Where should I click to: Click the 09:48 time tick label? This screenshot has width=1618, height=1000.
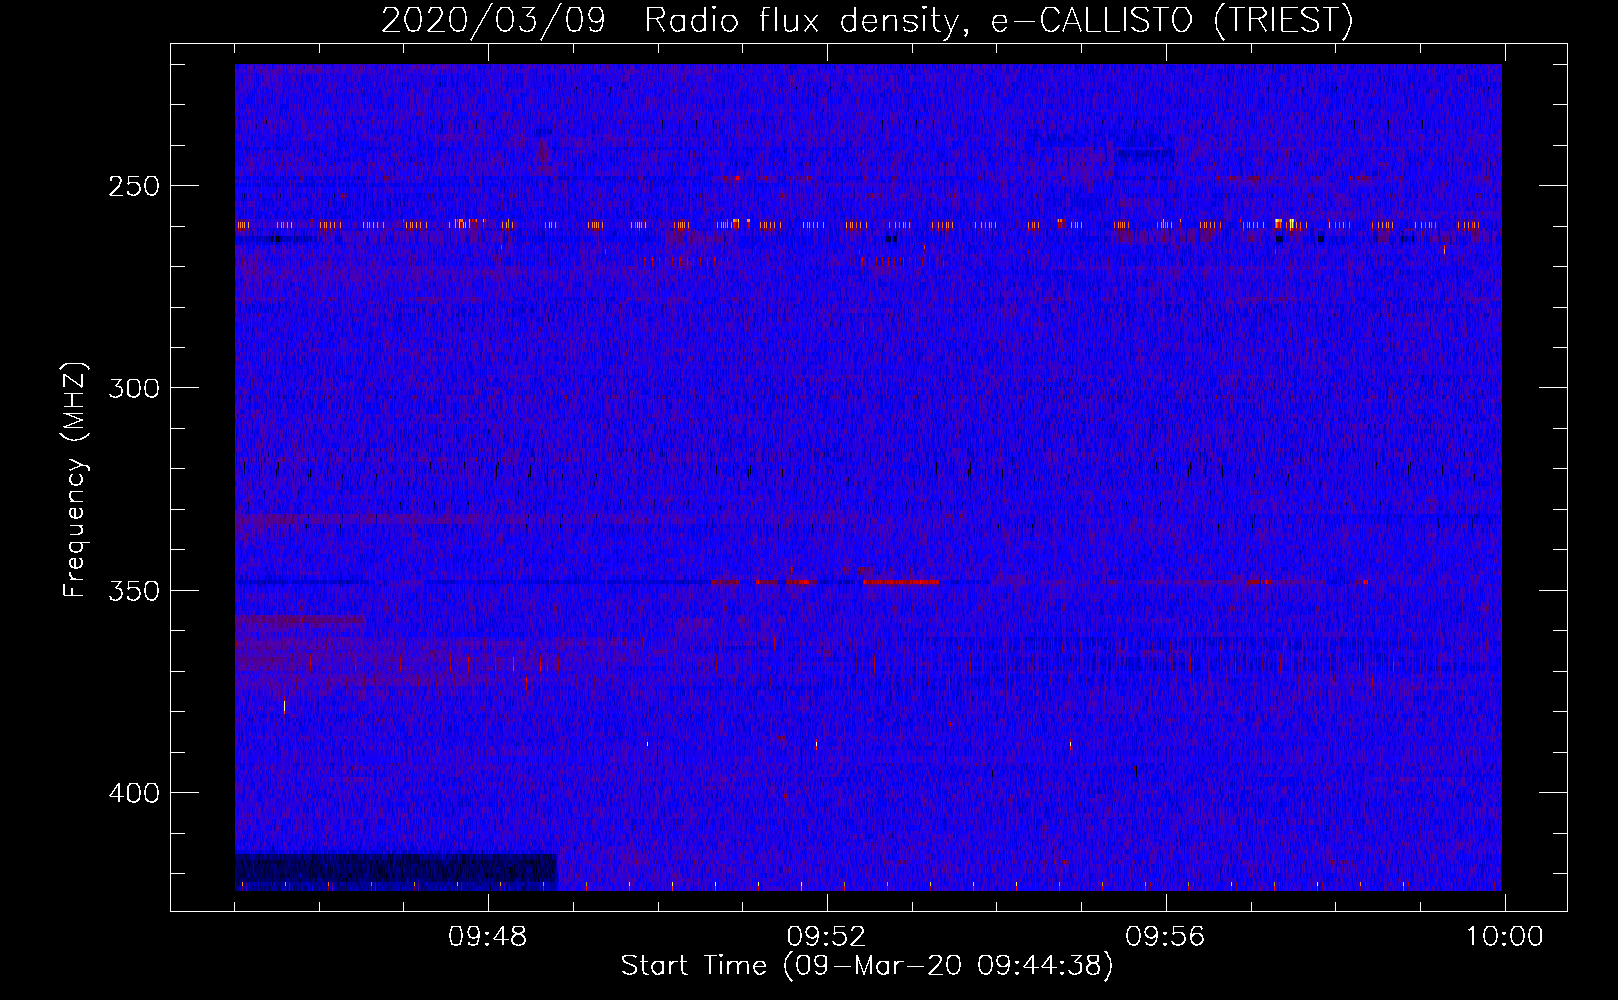point(487,937)
